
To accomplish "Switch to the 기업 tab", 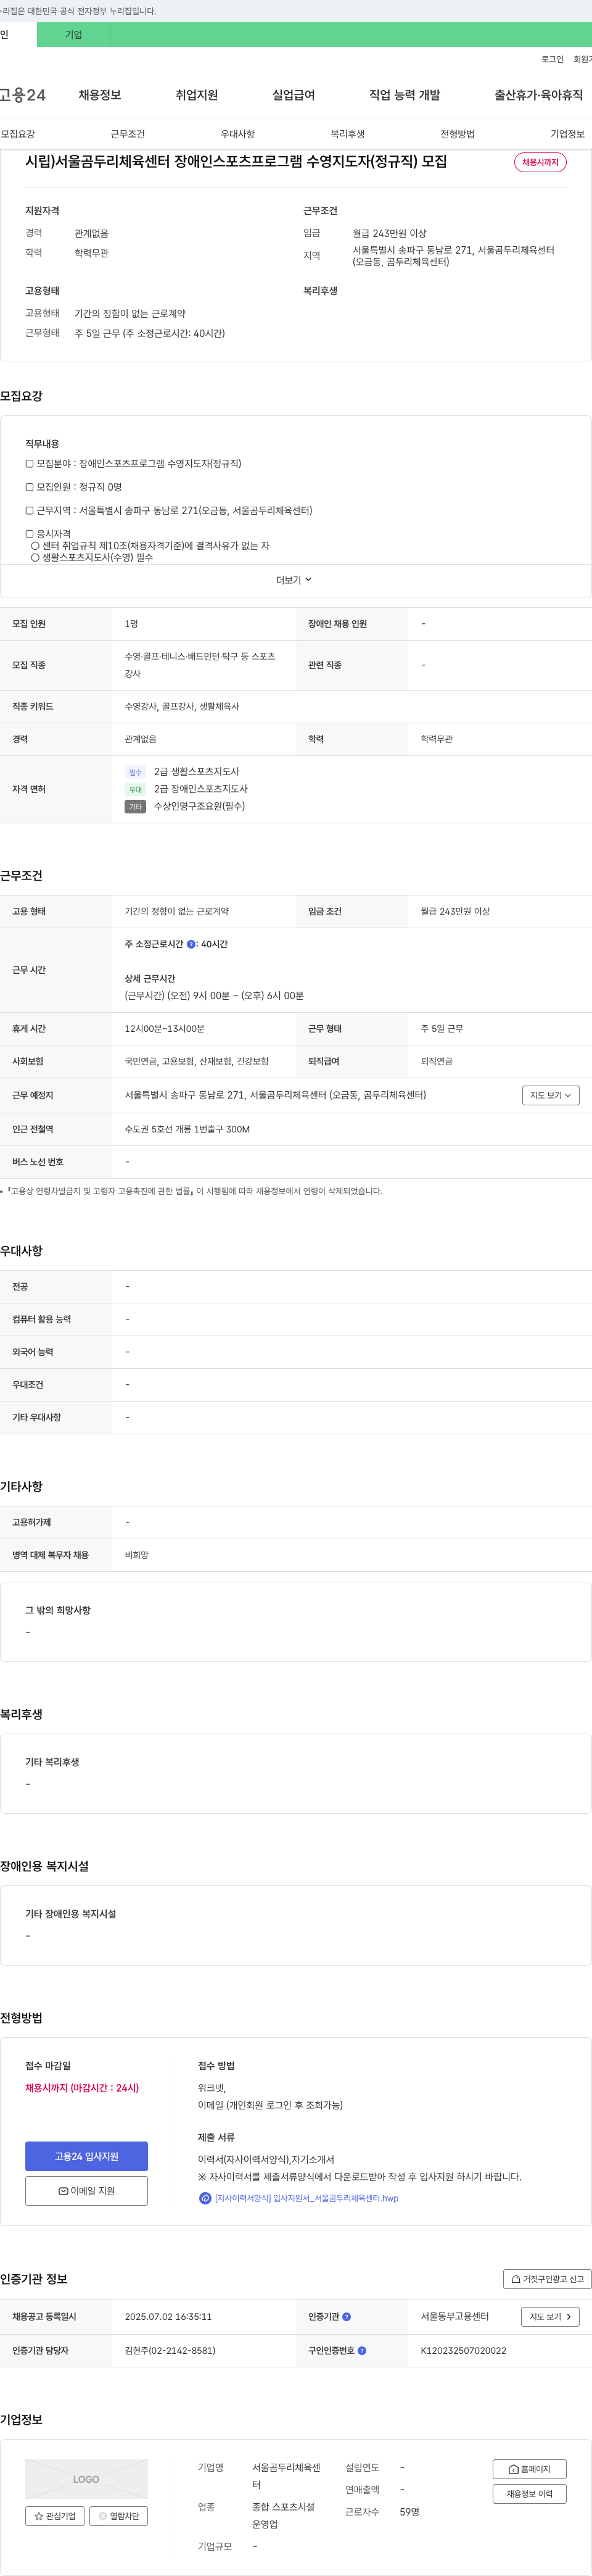I will 74,35.
